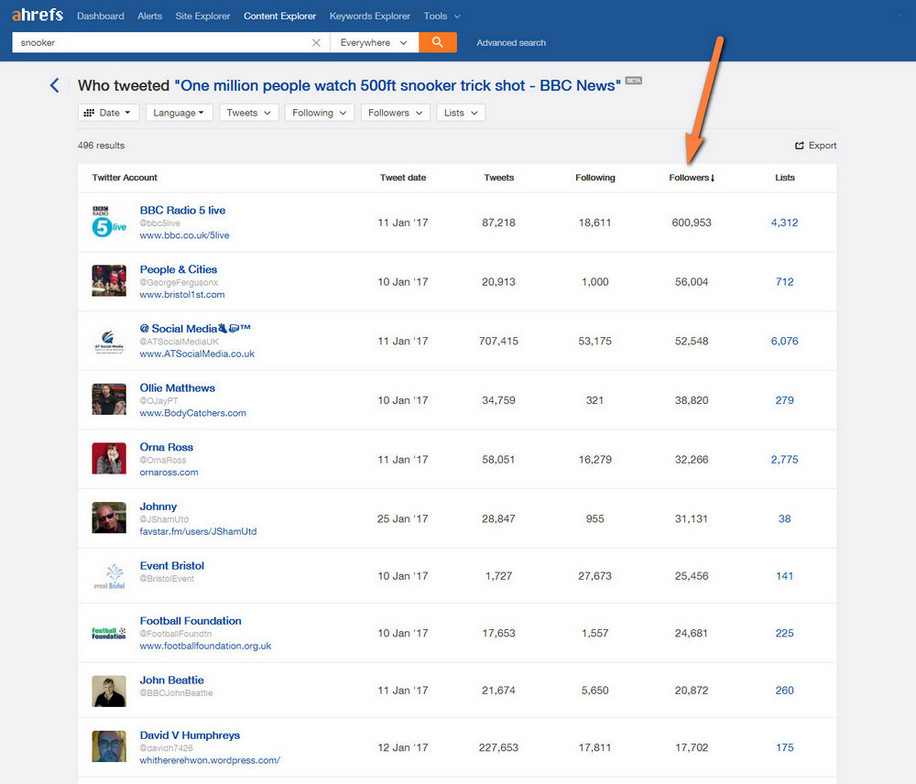This screenshot has height=784, width=916.
Task: Open Johnny account link
Action: point(158,507)
